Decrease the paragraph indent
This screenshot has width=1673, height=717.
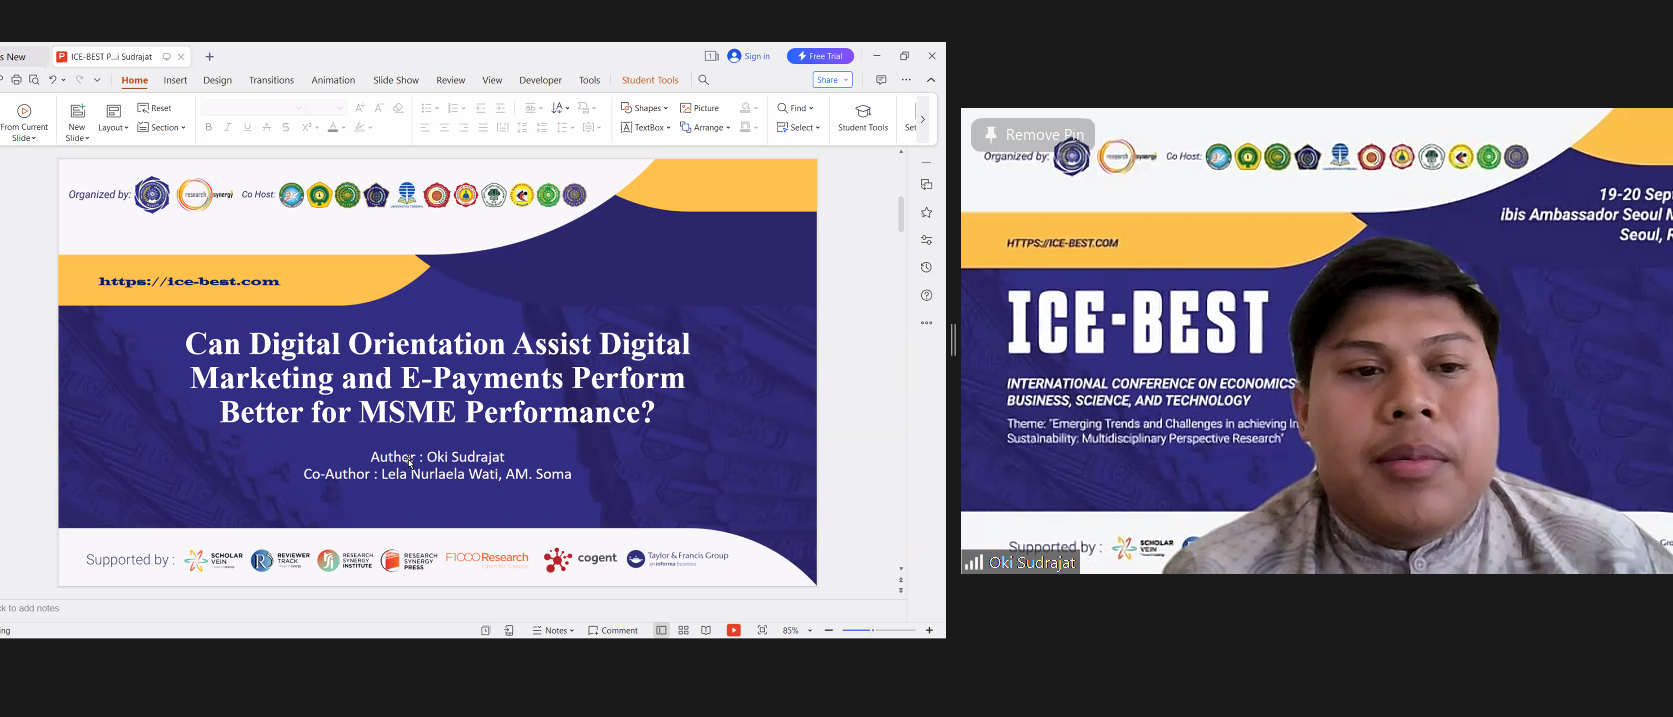[x=481, y=108]
